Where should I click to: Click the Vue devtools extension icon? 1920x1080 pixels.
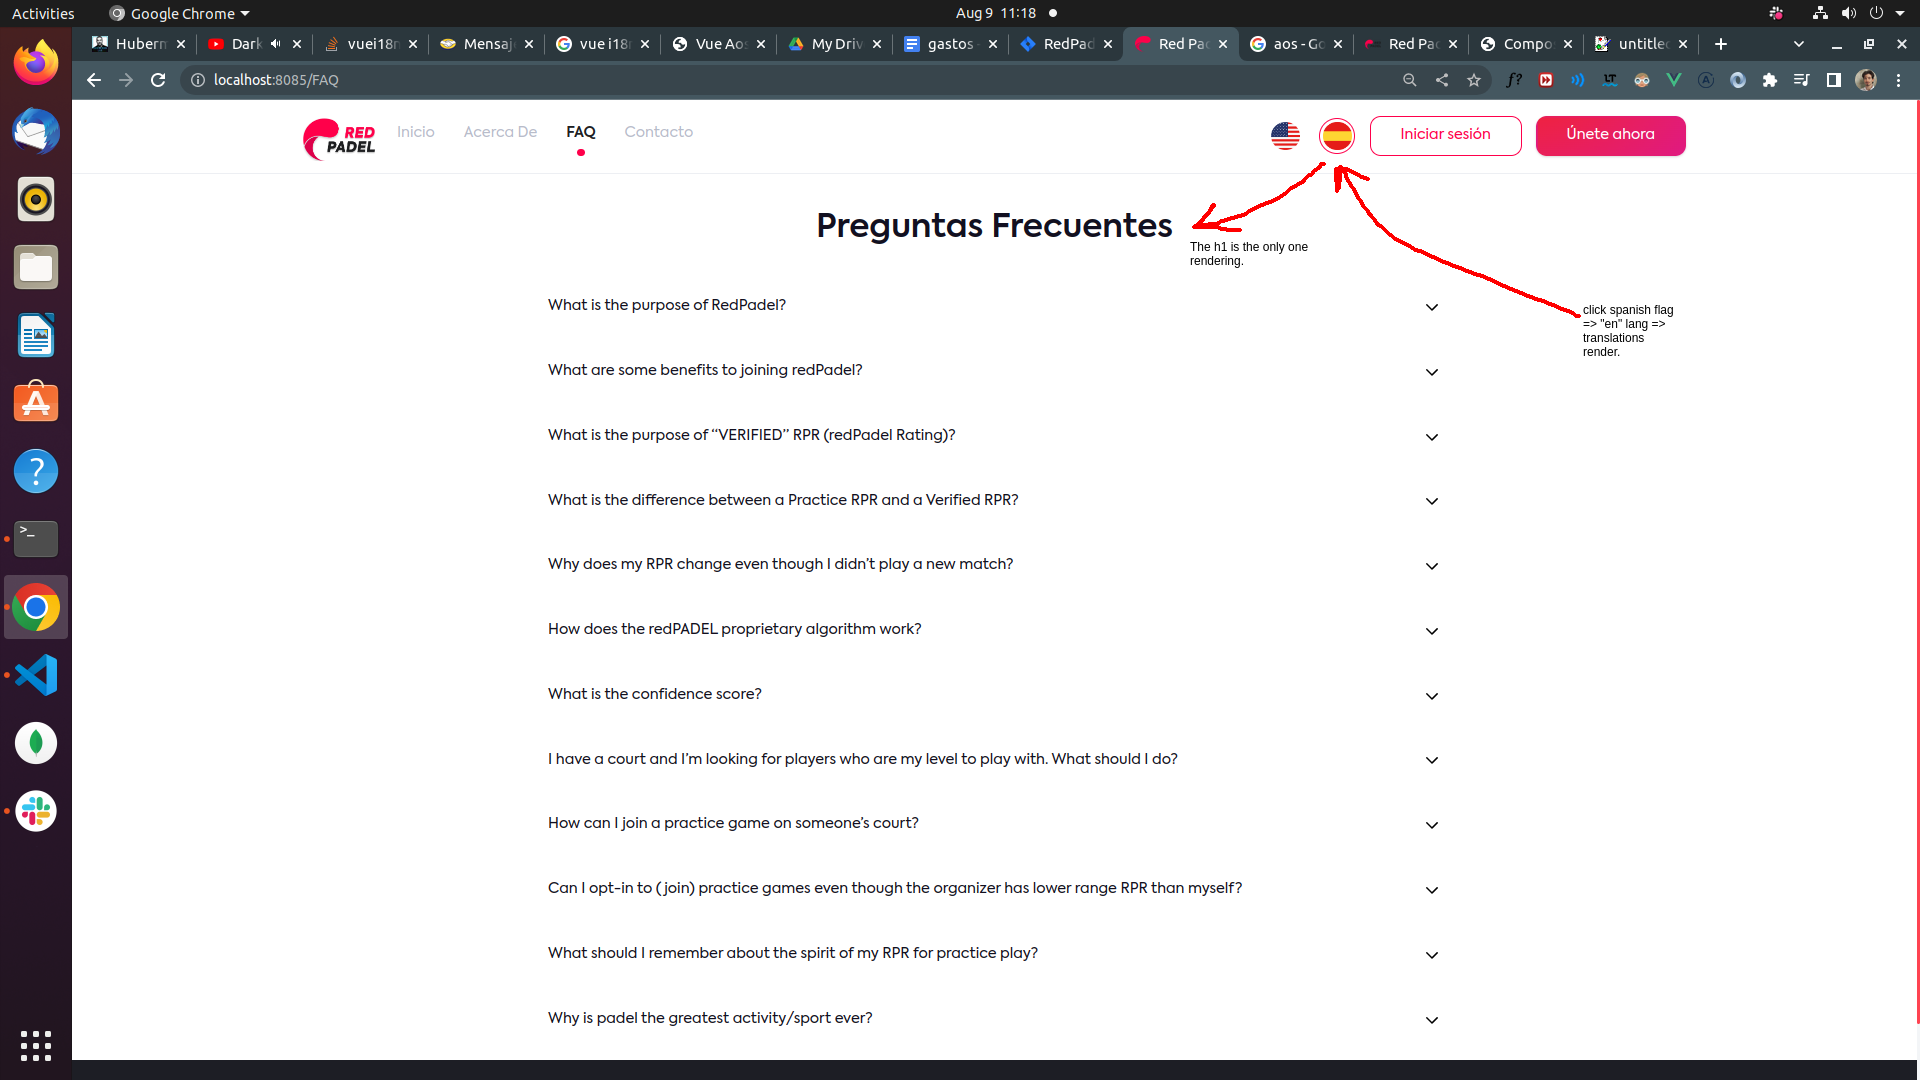coord(1673,80)
